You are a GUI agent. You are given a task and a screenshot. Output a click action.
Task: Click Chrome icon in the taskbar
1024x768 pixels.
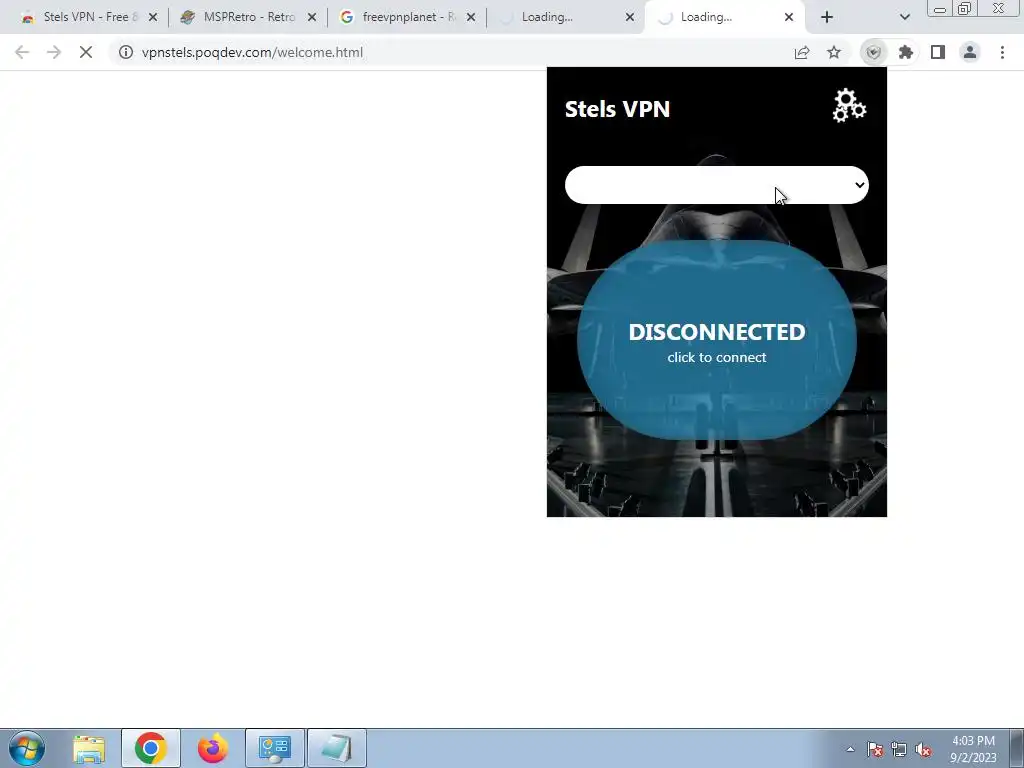tap(150, 749)
